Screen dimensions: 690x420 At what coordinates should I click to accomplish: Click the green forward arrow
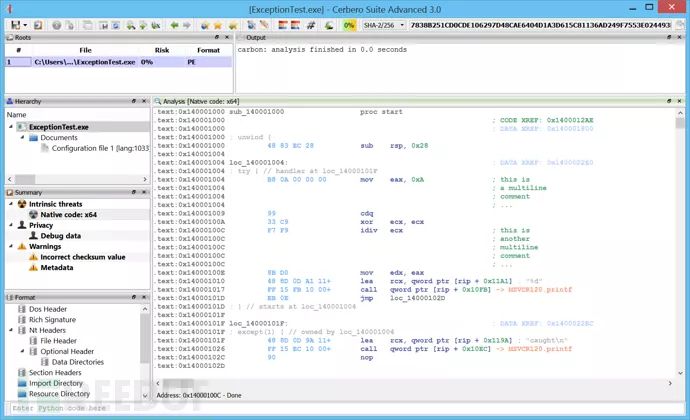(x=189, y=24)
